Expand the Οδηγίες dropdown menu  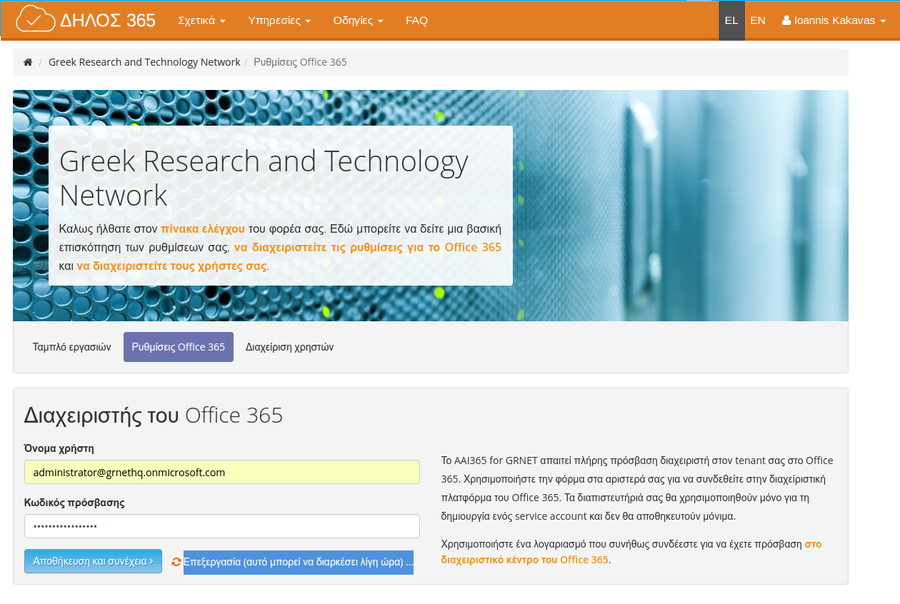pyautogui.click(x=358, y=20)
